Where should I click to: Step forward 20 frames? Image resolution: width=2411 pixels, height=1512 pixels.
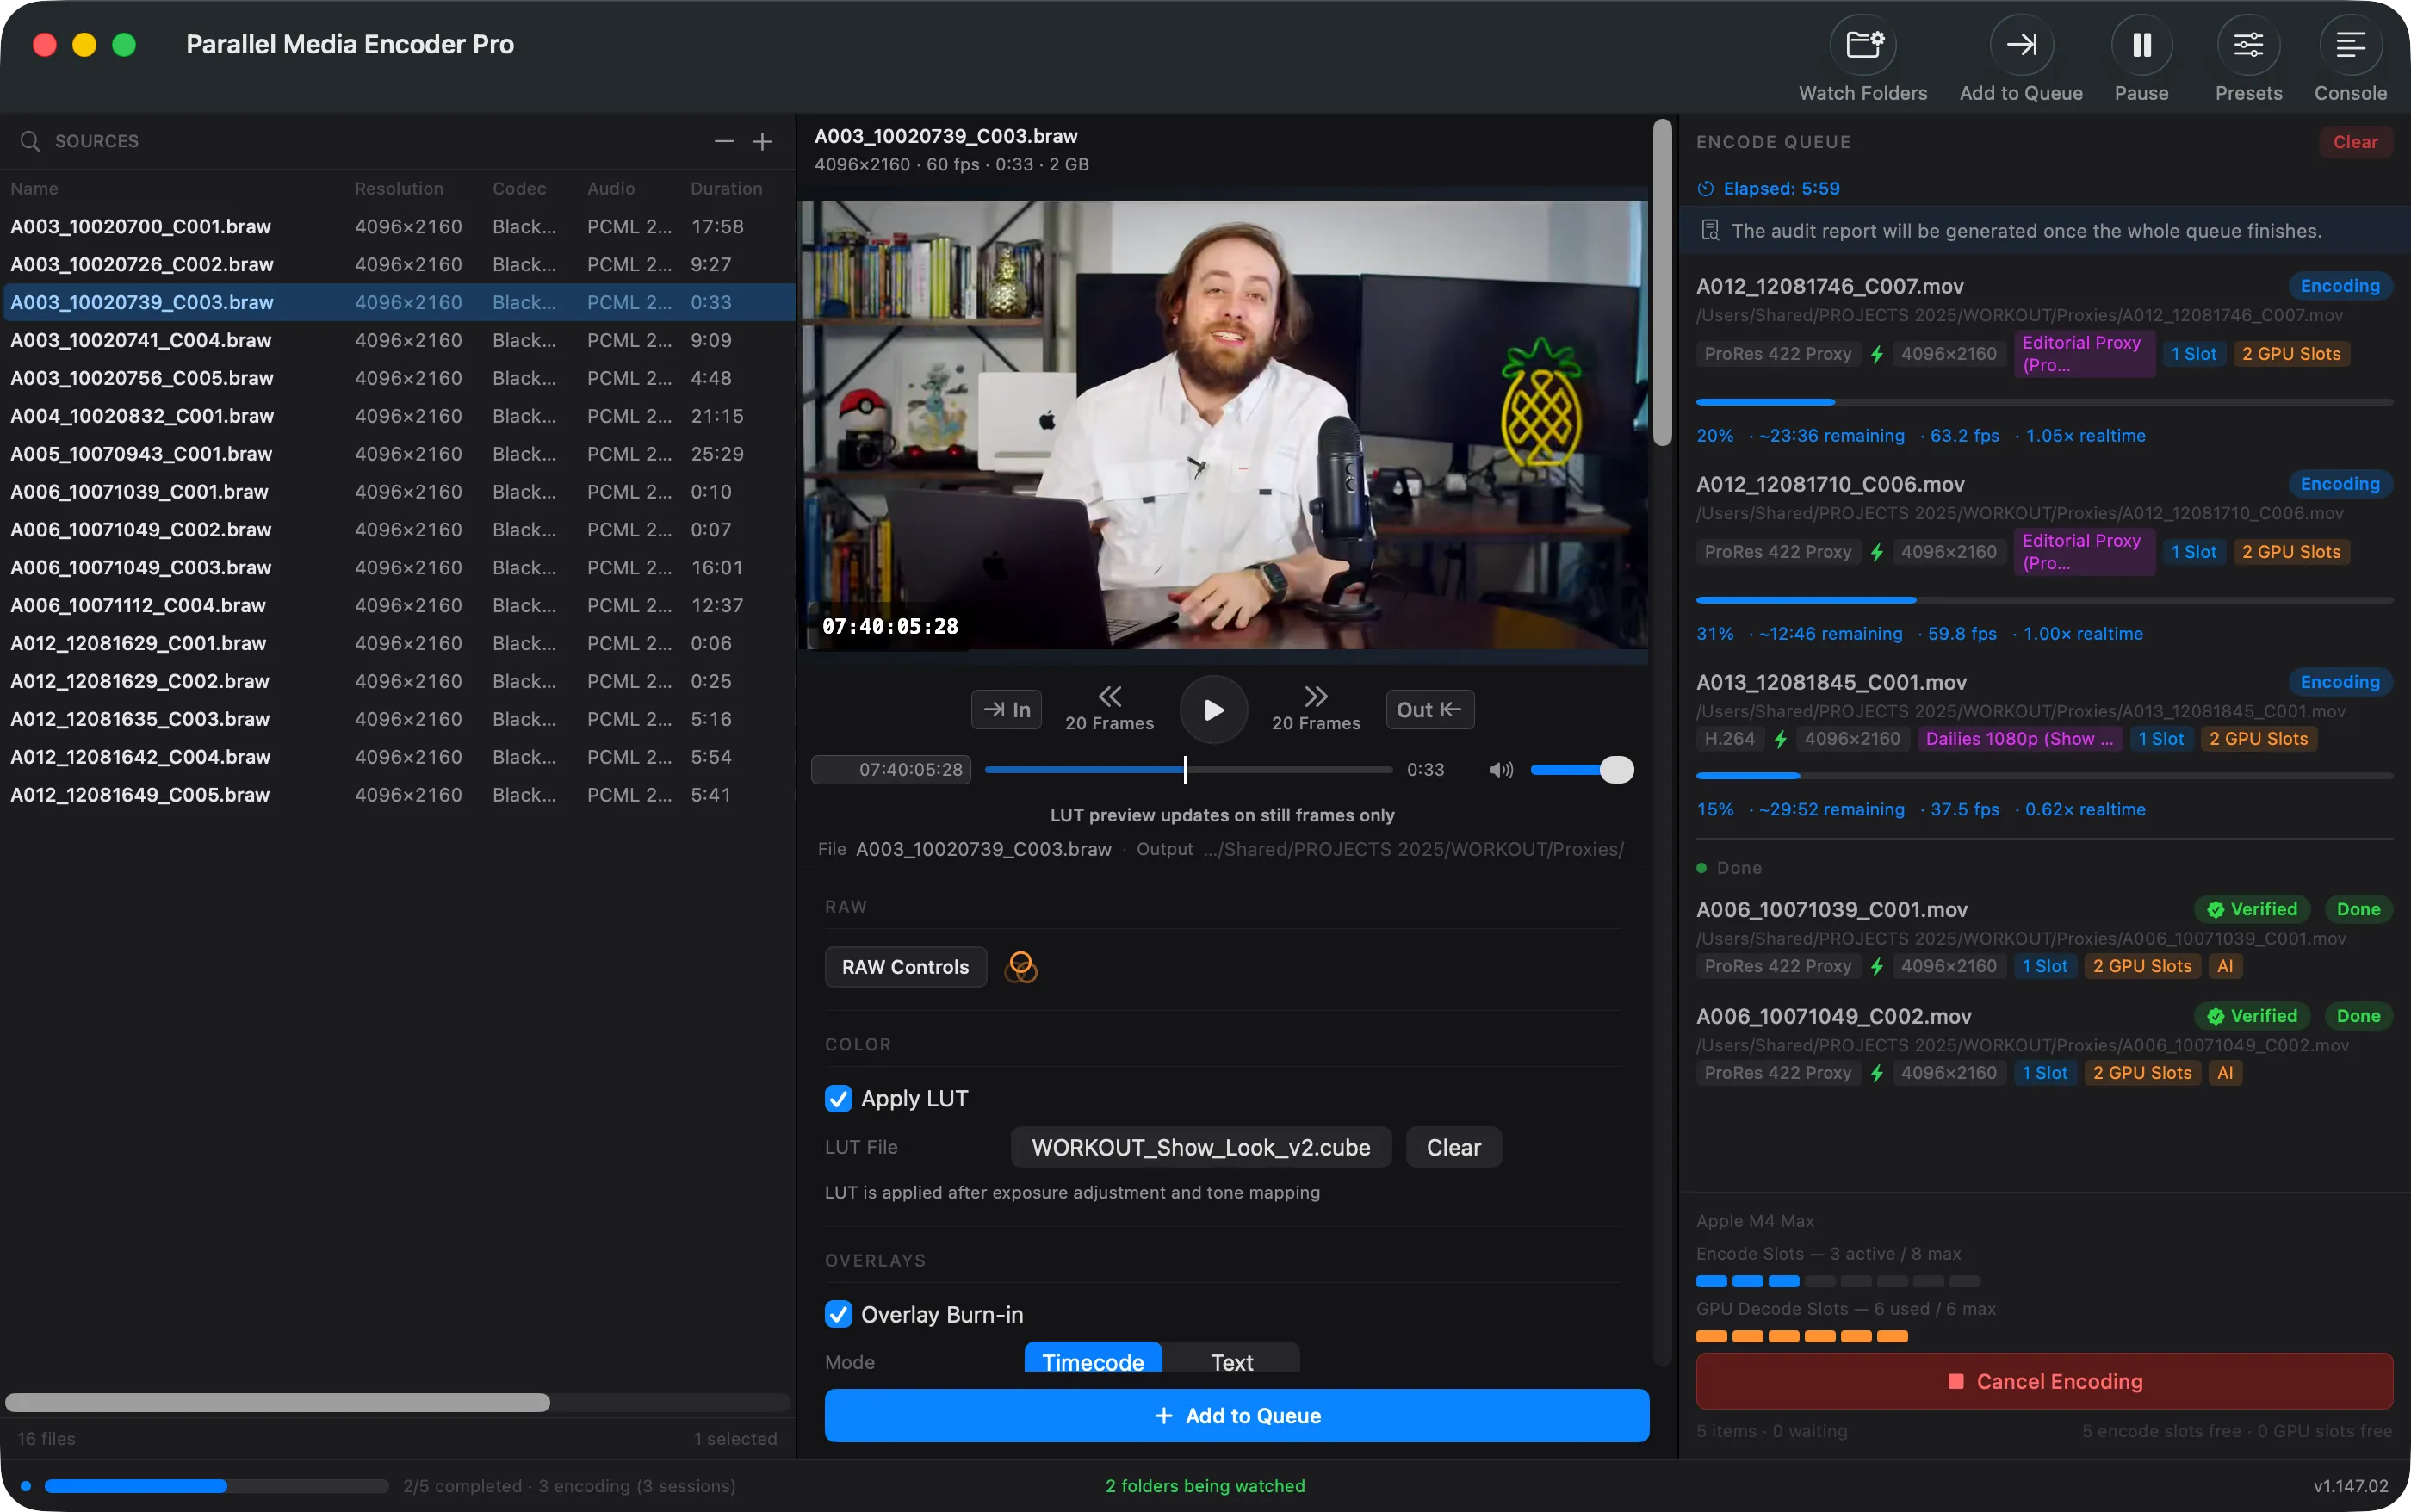click(1316, 708)
